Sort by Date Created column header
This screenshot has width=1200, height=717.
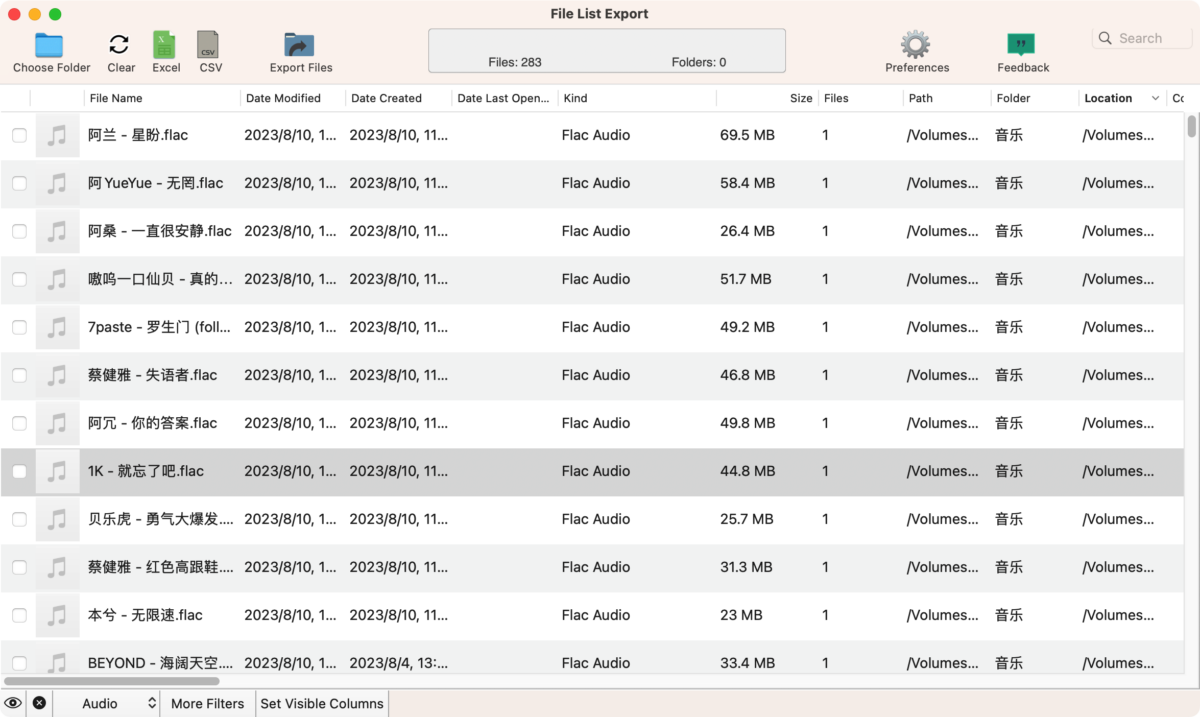386,98
